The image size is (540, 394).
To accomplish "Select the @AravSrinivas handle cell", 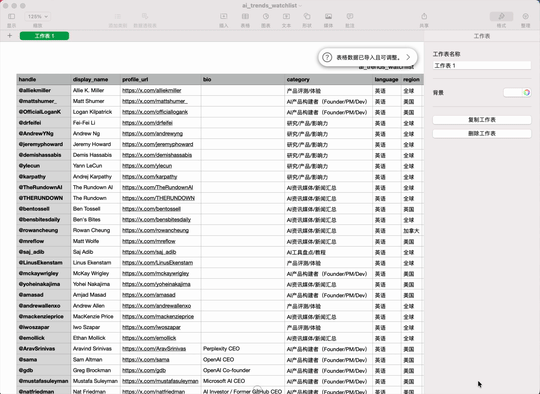I will click(43, 349).
